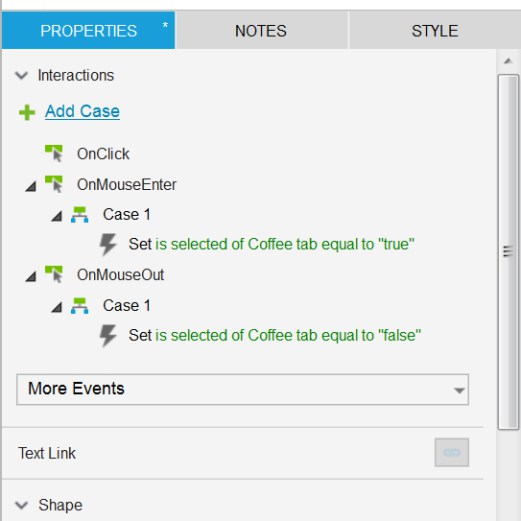Image resolution: width=521 pixels, height=521 pixels.
Task: Collapse the OnMouseOut event tree arrow
Action: [31, 276]
